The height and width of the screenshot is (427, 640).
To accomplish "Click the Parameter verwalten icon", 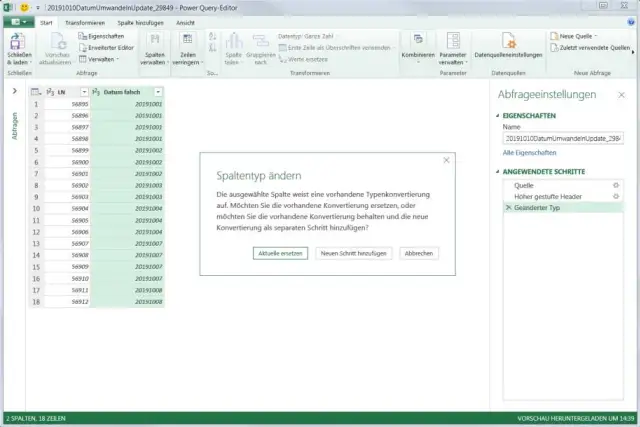I will click(453, 42).
